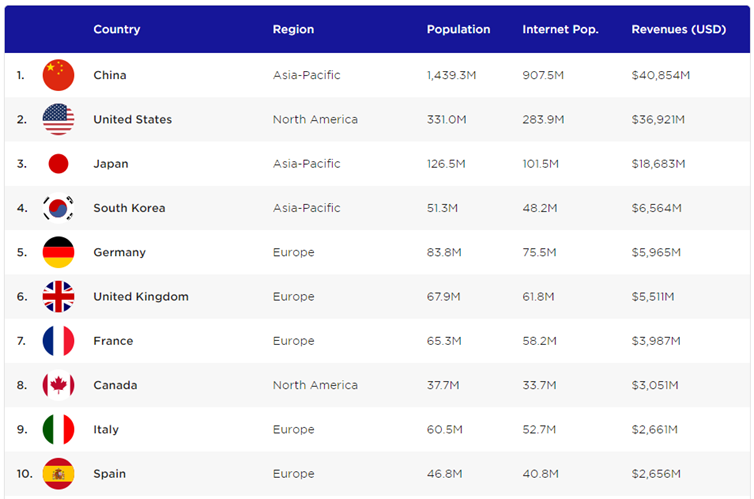
Task: Click the South Korea flag icon
Action: pos(58,208)
